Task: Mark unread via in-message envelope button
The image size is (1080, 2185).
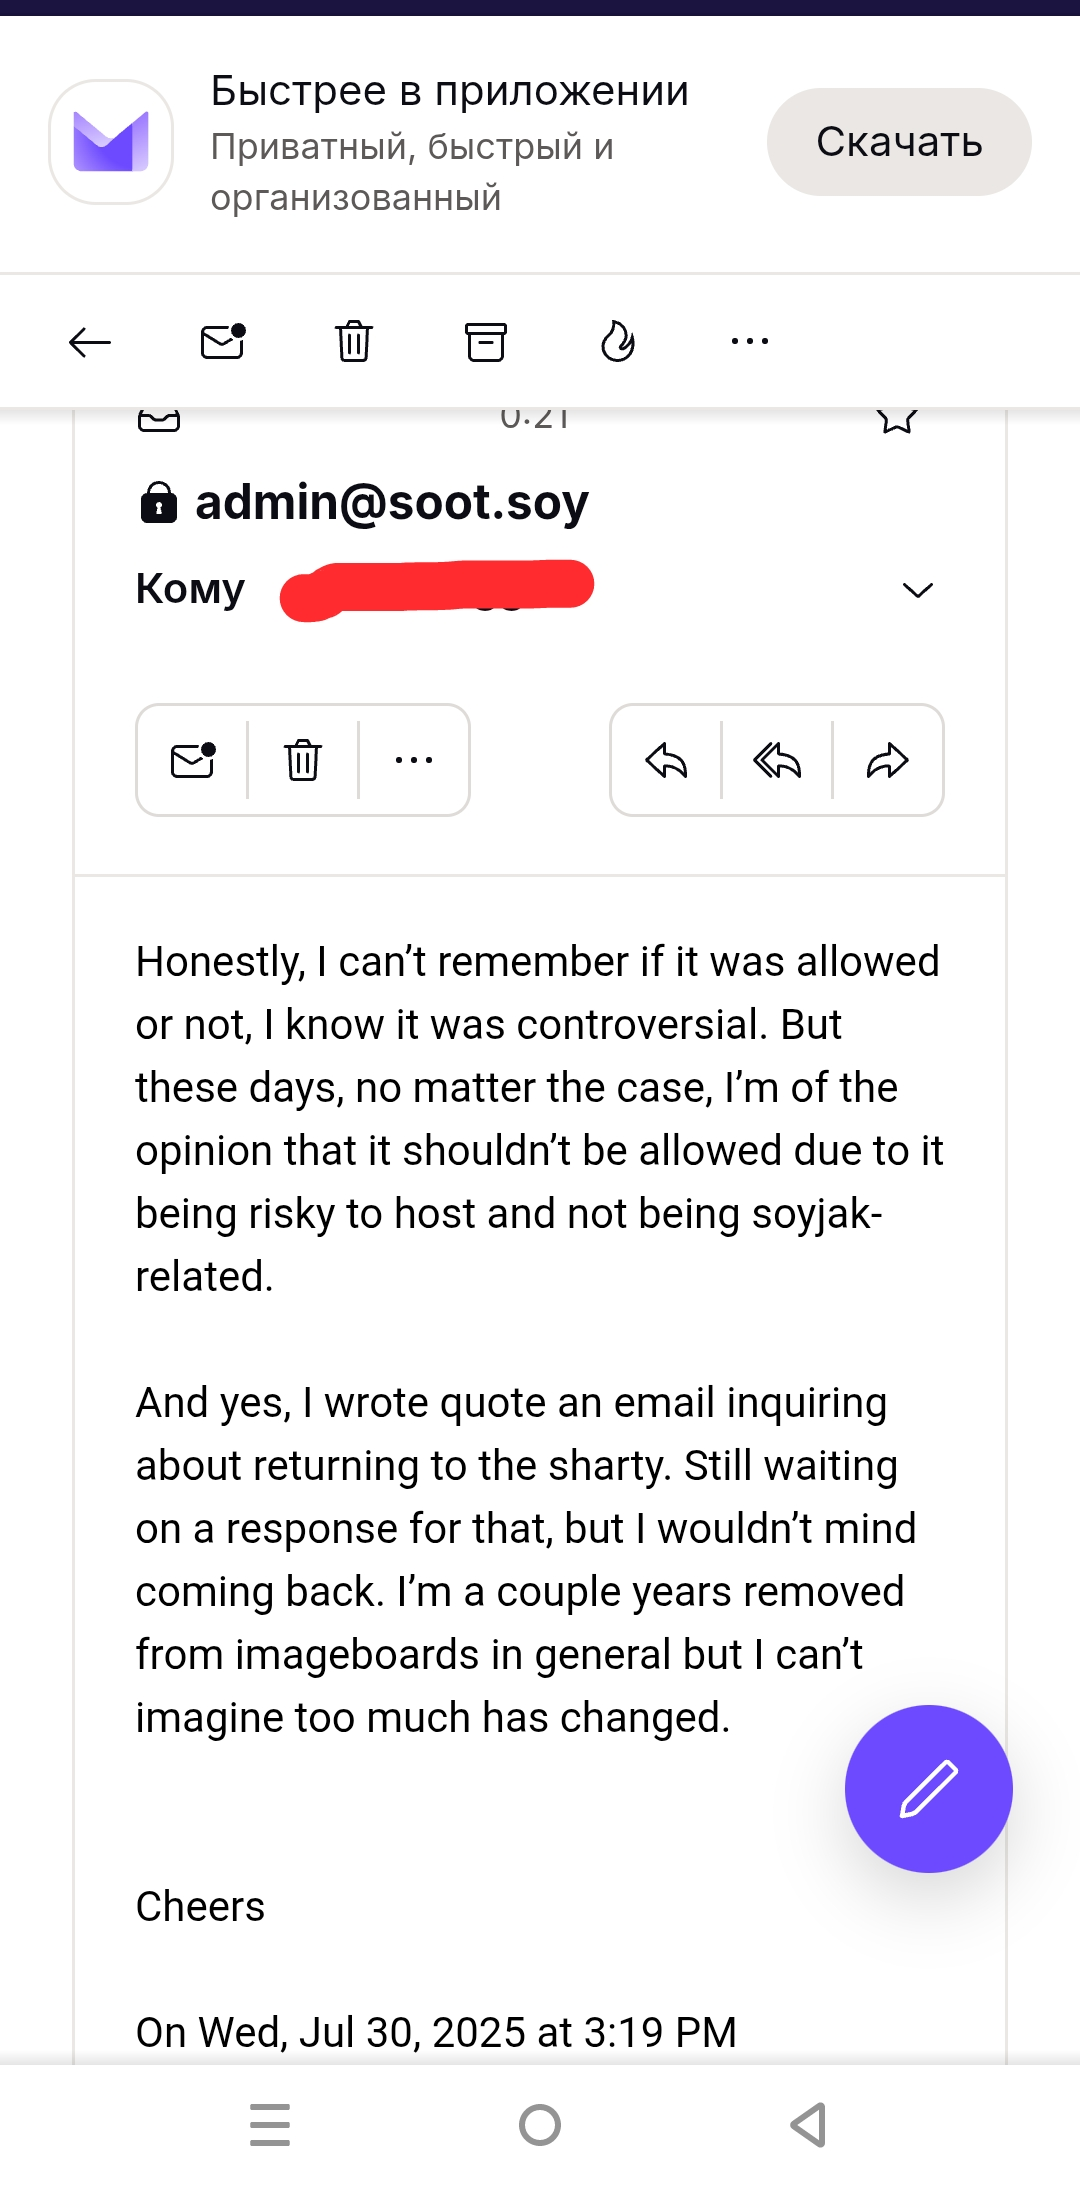Action: coord(193,761)
